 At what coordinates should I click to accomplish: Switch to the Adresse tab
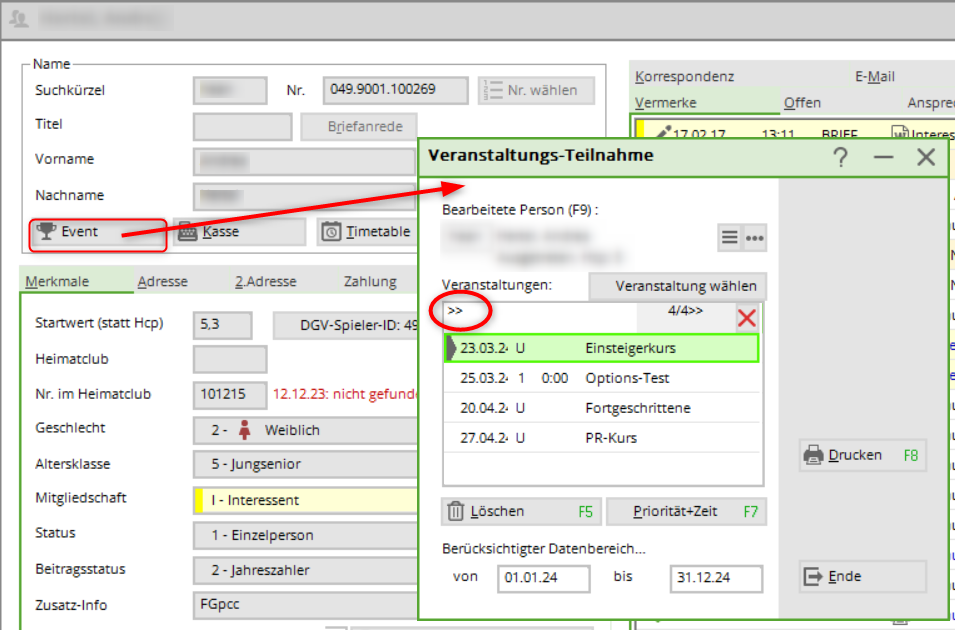[x=162, y=282]
